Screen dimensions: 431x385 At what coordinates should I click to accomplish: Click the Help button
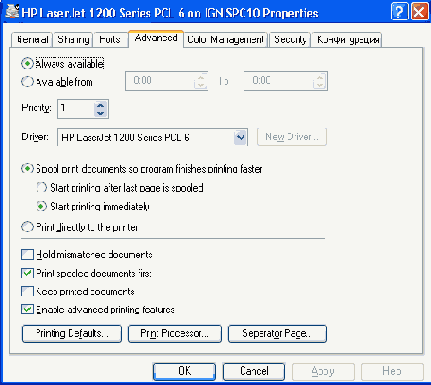[x=392, y=371]
